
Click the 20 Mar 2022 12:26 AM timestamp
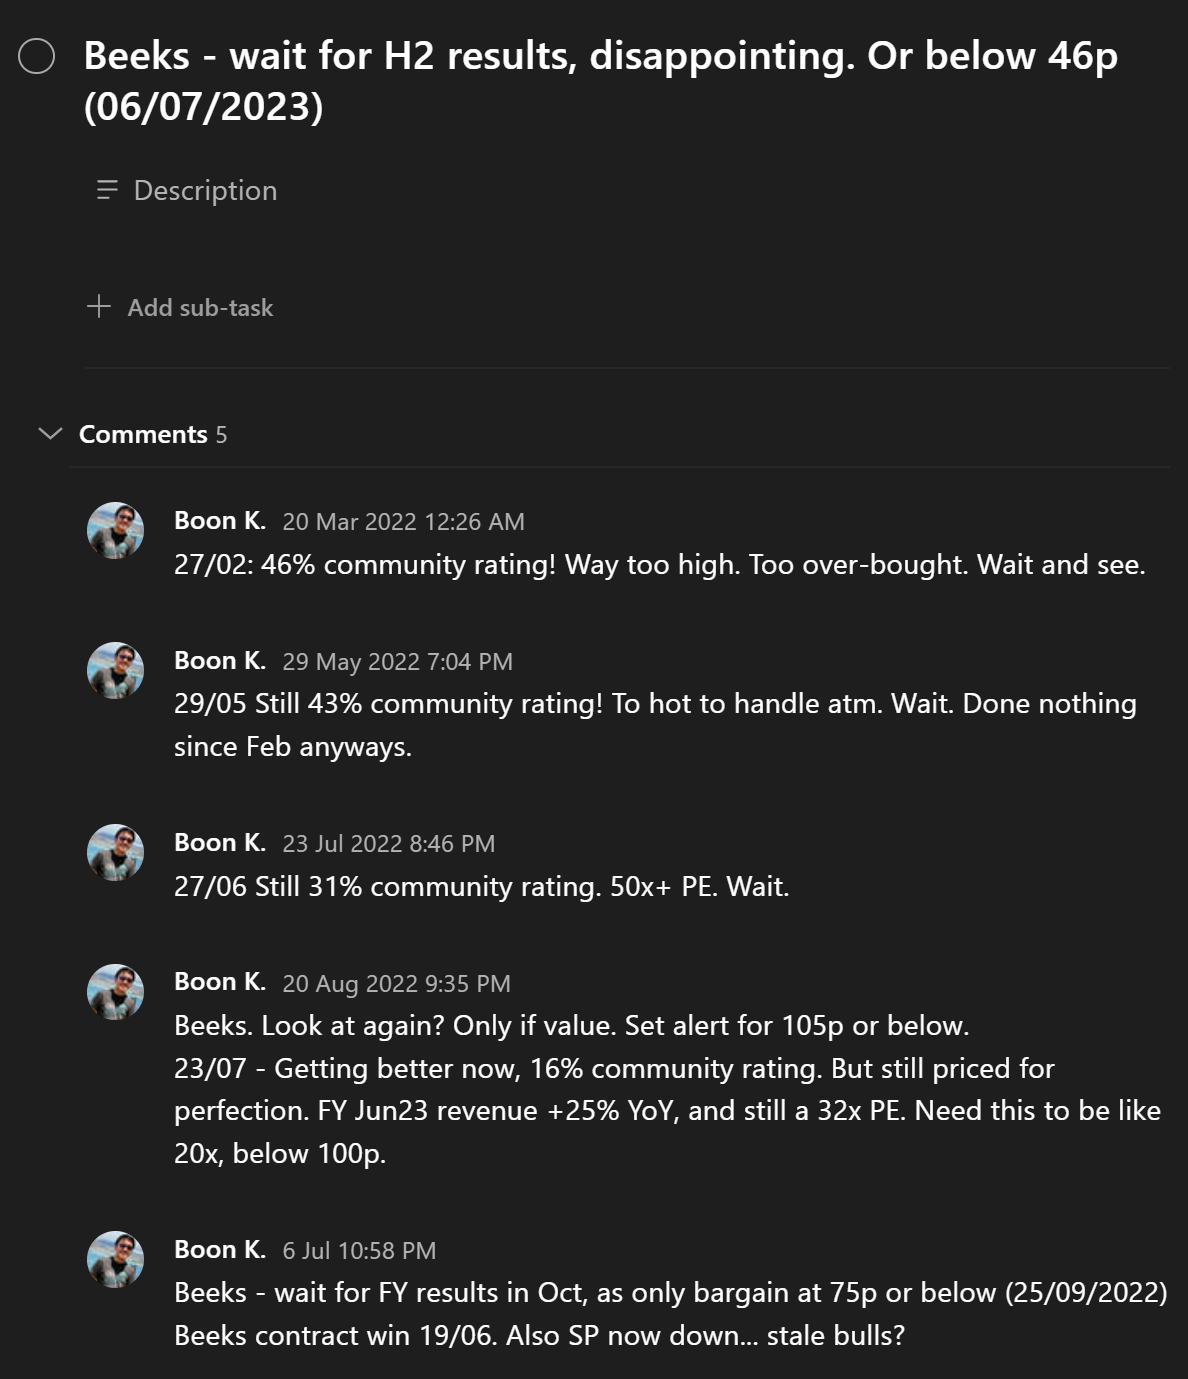(x=403, y=522)
